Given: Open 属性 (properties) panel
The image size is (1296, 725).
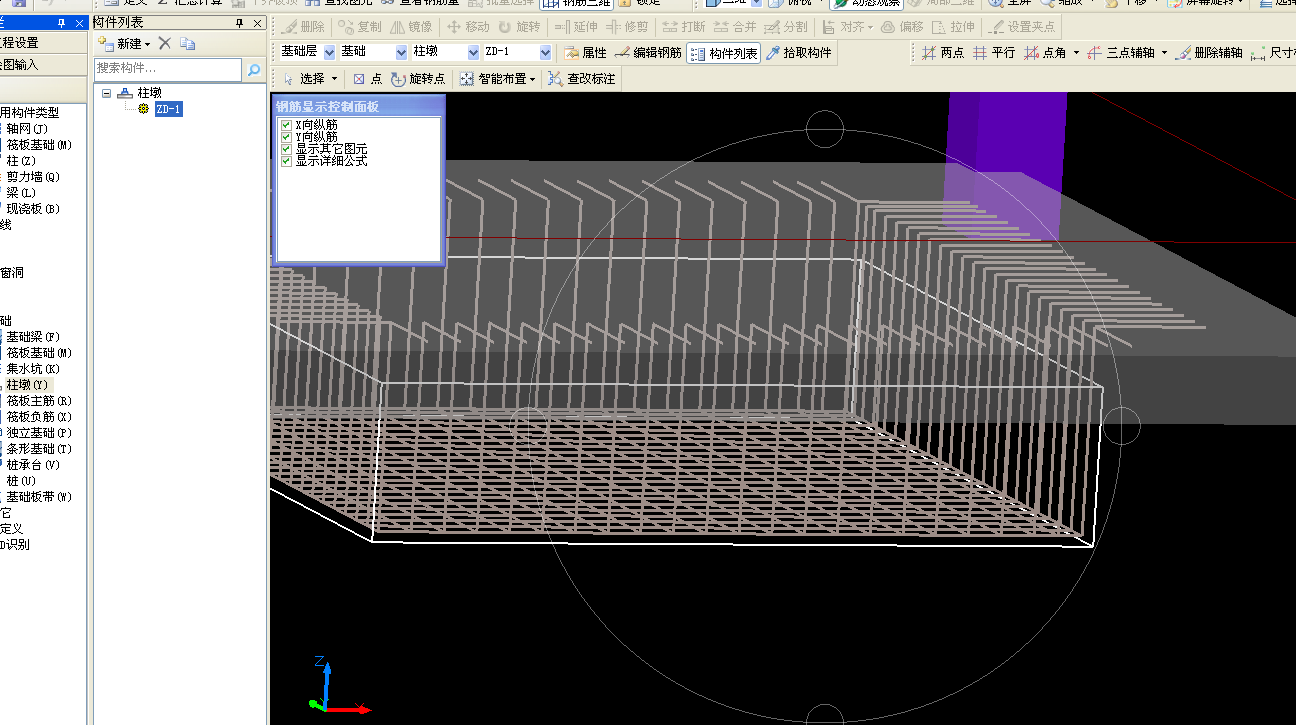Looking at the screenshot, I should pos(585,53).
